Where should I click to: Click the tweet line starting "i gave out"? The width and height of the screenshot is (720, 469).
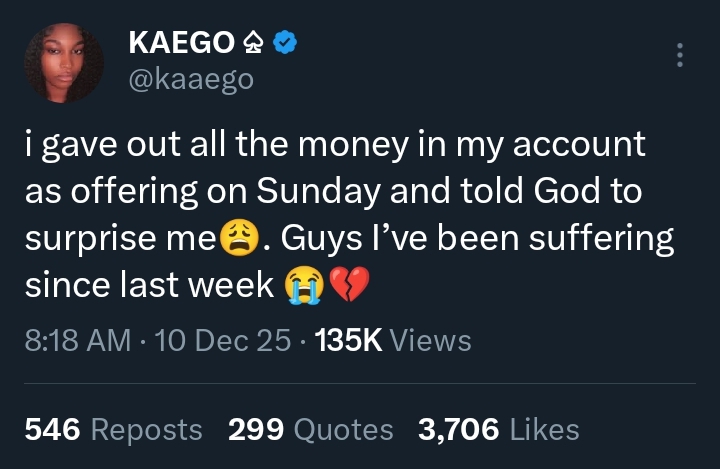click(x=335, y=146)
